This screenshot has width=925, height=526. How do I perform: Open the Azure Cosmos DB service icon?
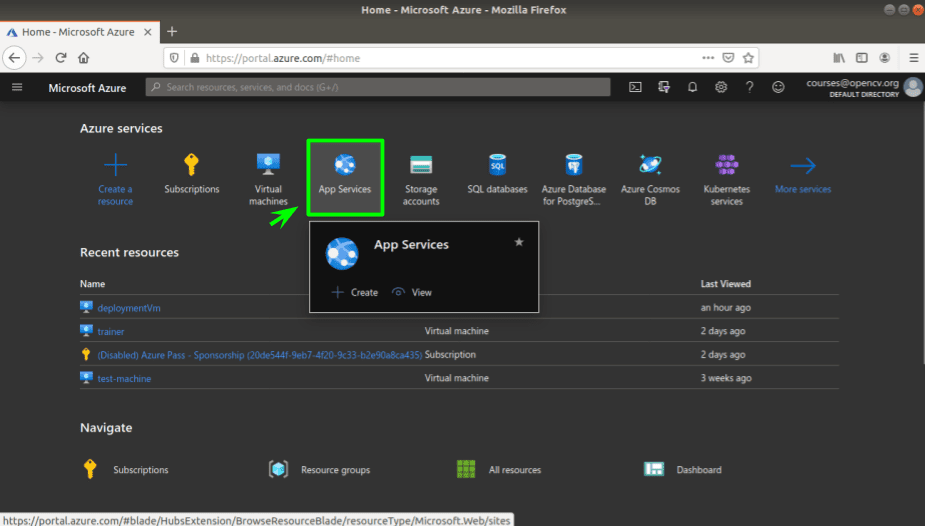coord(650,165)
